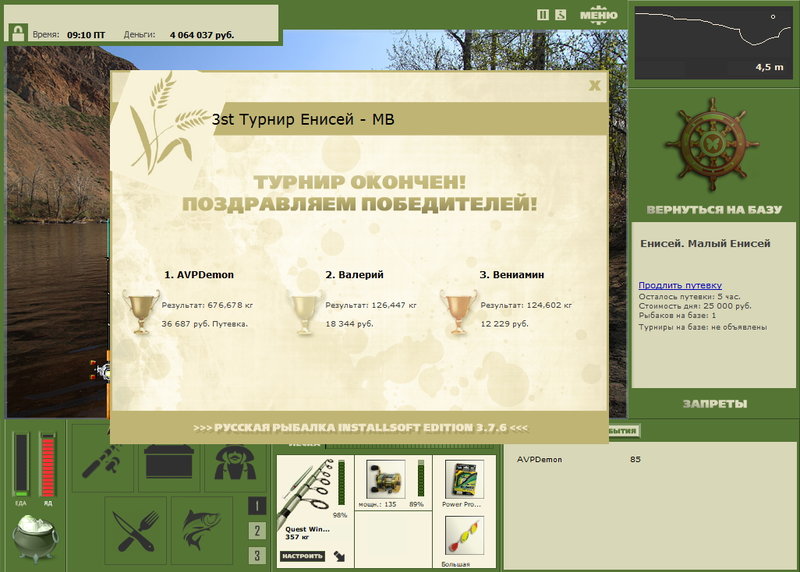Click the location Енисей. Малый Енисей
800x572 pixels.
[705, 243]
